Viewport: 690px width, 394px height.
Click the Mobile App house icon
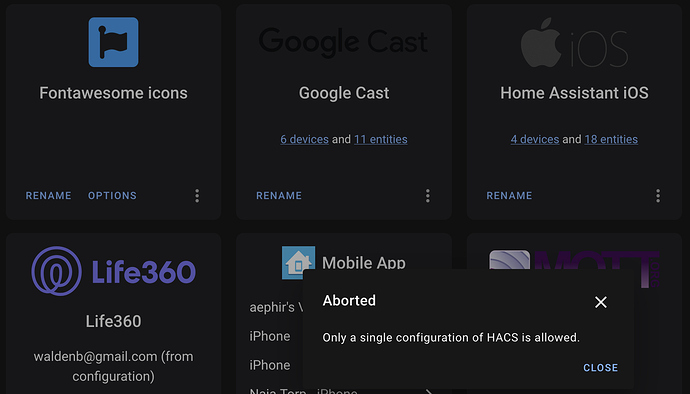[298, 263]
